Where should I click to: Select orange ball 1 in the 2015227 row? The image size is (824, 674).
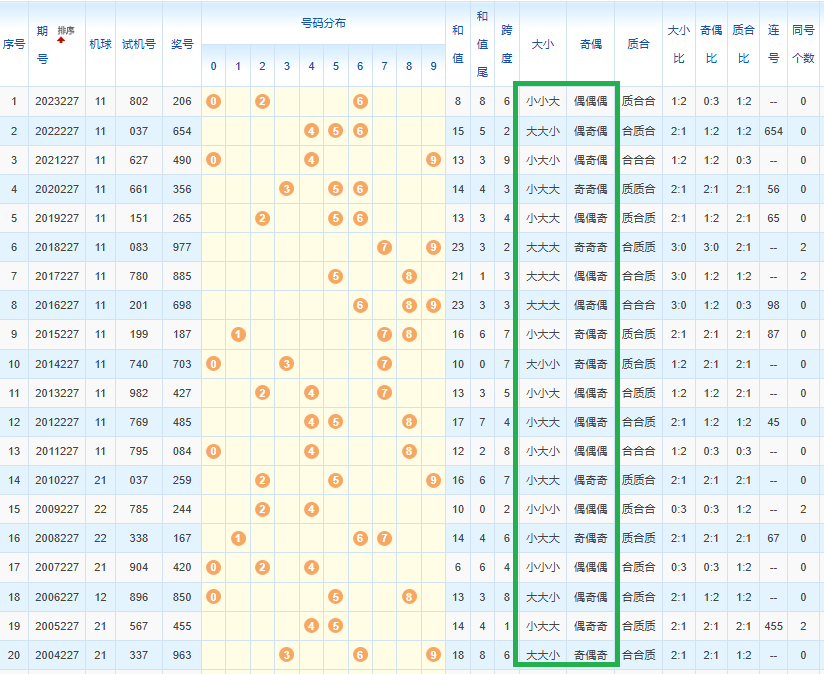238,334
